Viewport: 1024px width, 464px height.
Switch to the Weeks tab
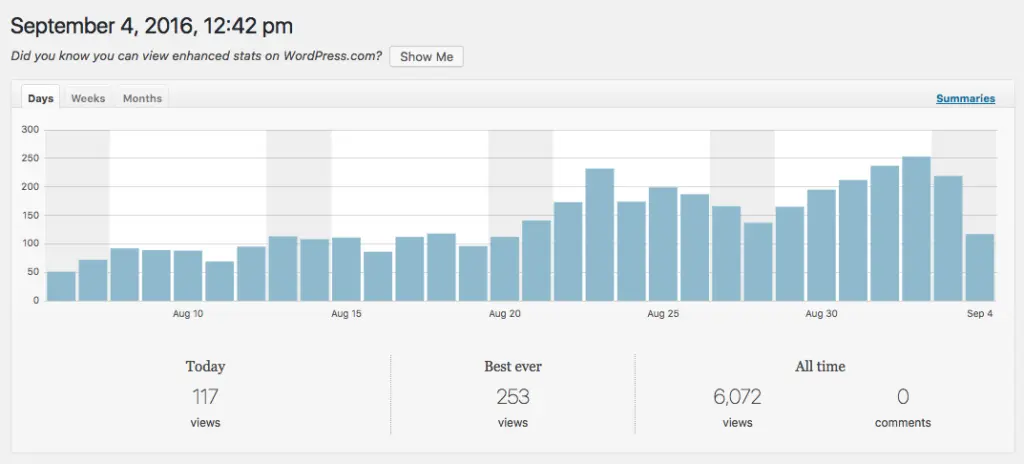click(x=88, y=98)
